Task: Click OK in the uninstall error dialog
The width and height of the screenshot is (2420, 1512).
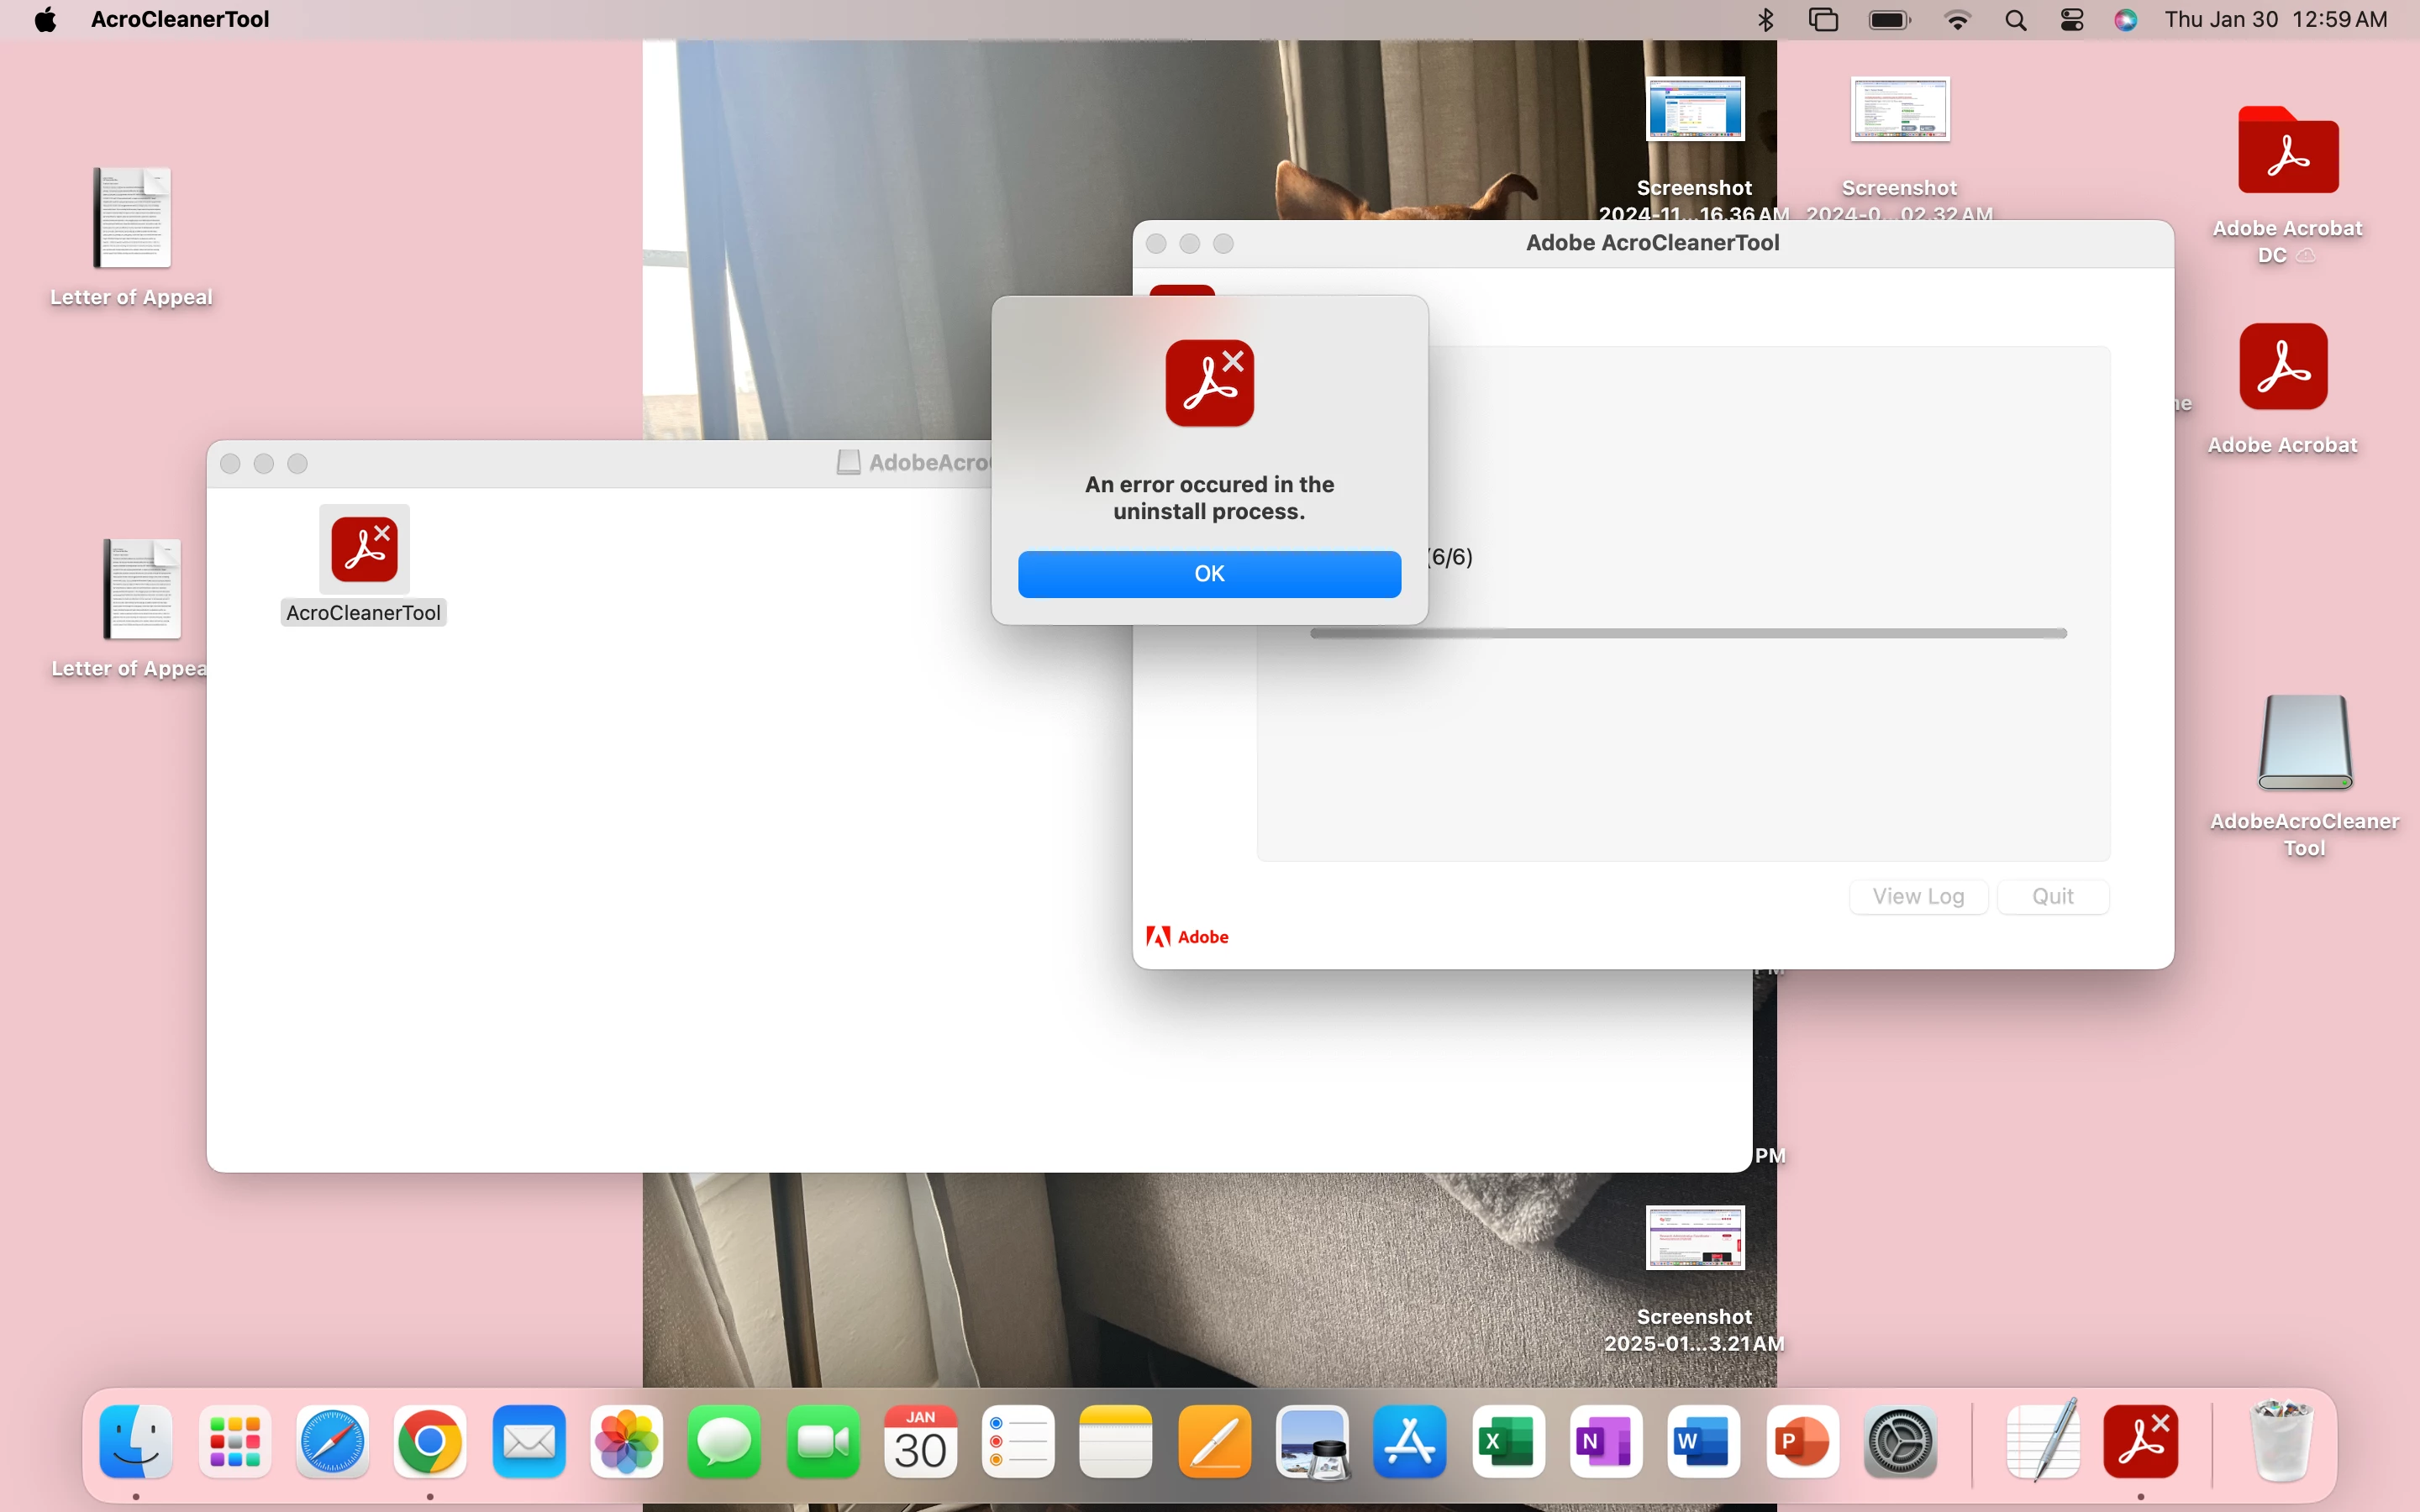Action: click(1209, 574)
